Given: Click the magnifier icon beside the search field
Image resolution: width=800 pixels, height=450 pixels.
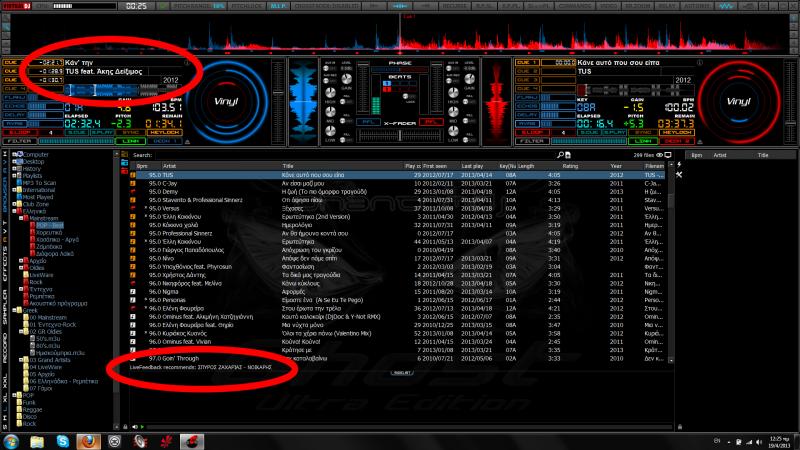Looking at the screenshot, I should tap(560, 155).
